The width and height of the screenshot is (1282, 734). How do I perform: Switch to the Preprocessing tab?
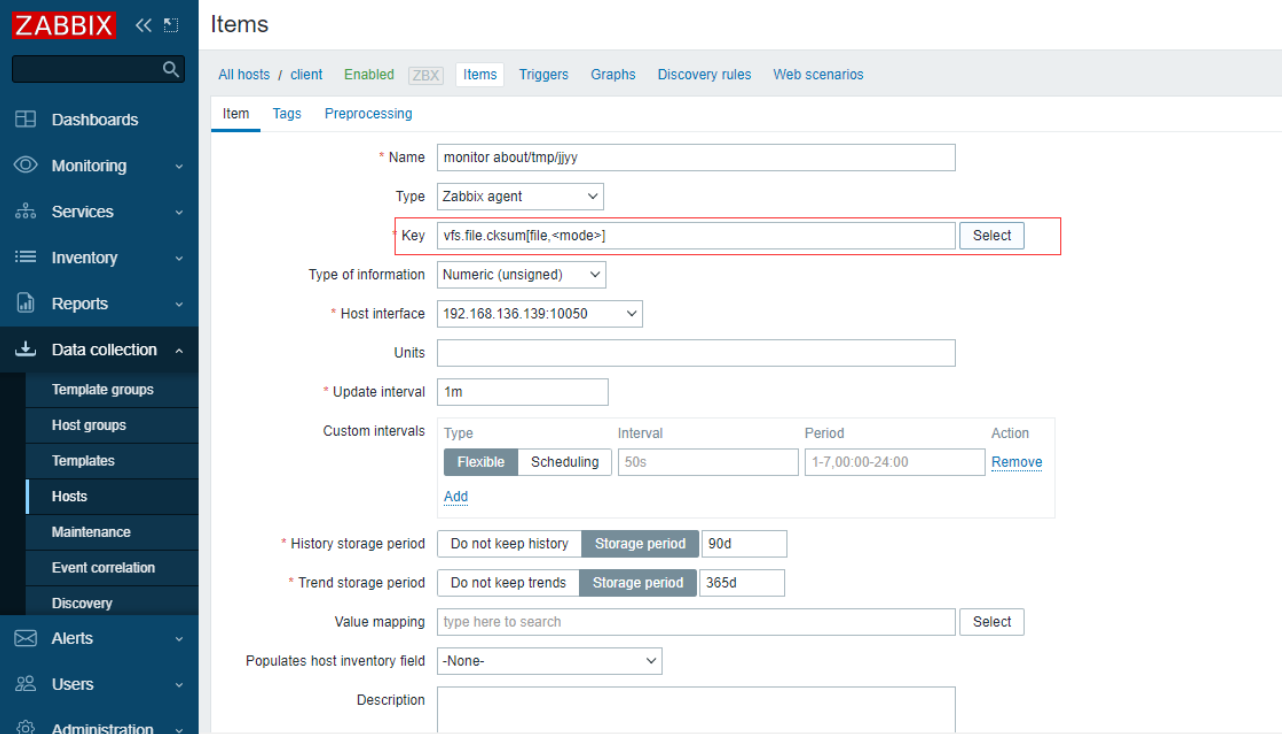click(368, 114)
